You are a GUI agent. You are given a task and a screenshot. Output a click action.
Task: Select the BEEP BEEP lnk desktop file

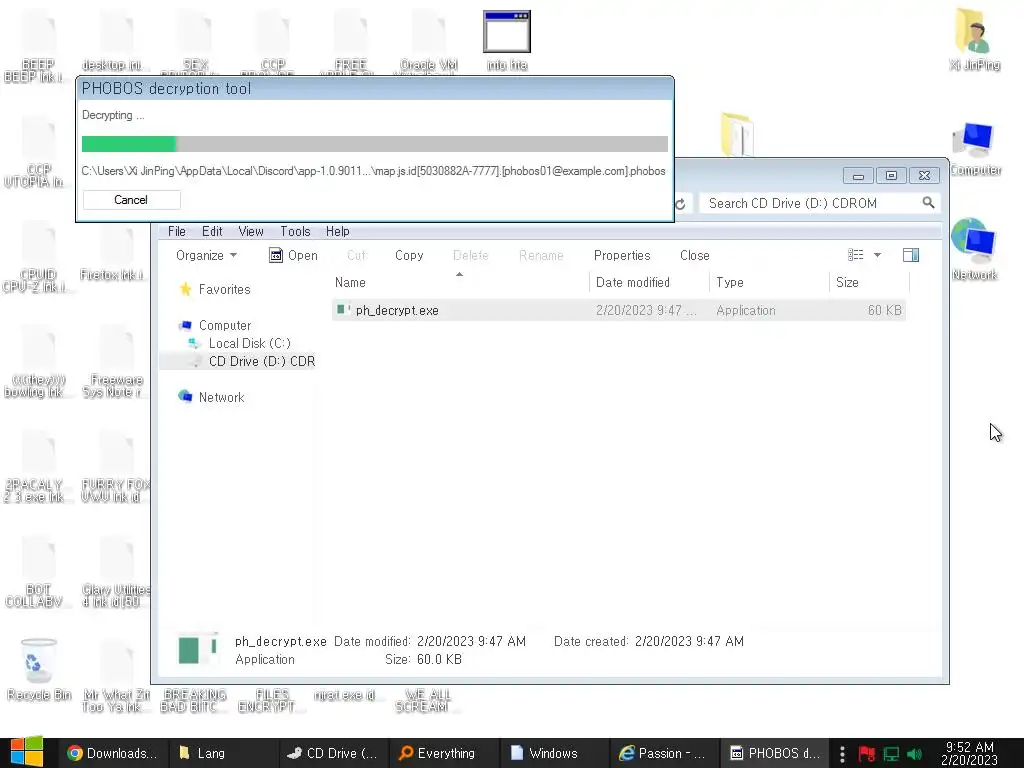coord(36,46)
